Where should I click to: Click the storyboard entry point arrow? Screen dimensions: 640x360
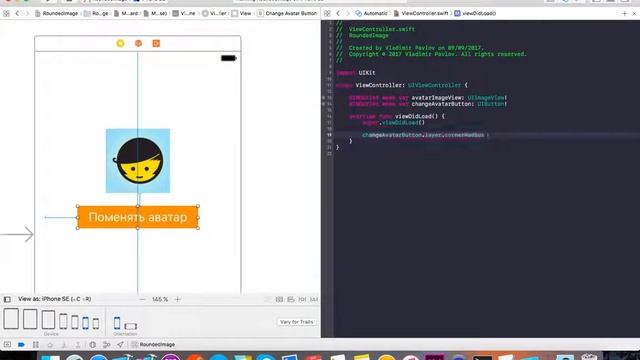coord(17,234)
